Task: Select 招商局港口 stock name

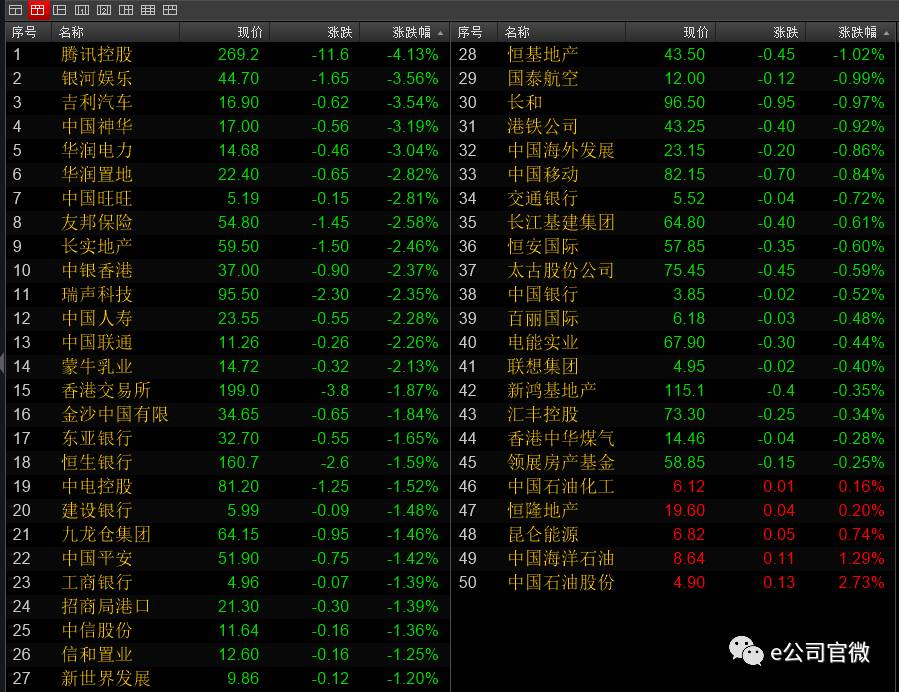Action: pyautogui.click(x=106, y=607)
